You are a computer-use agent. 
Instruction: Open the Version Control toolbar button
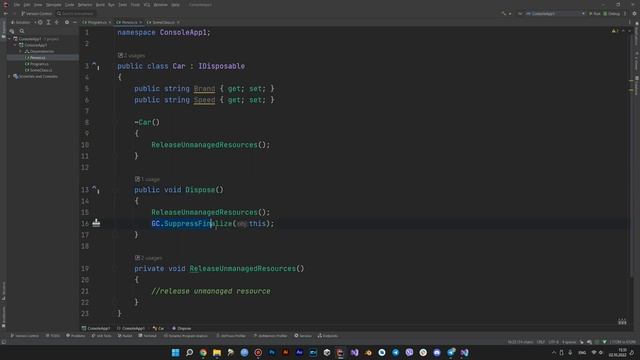(37, 13)
